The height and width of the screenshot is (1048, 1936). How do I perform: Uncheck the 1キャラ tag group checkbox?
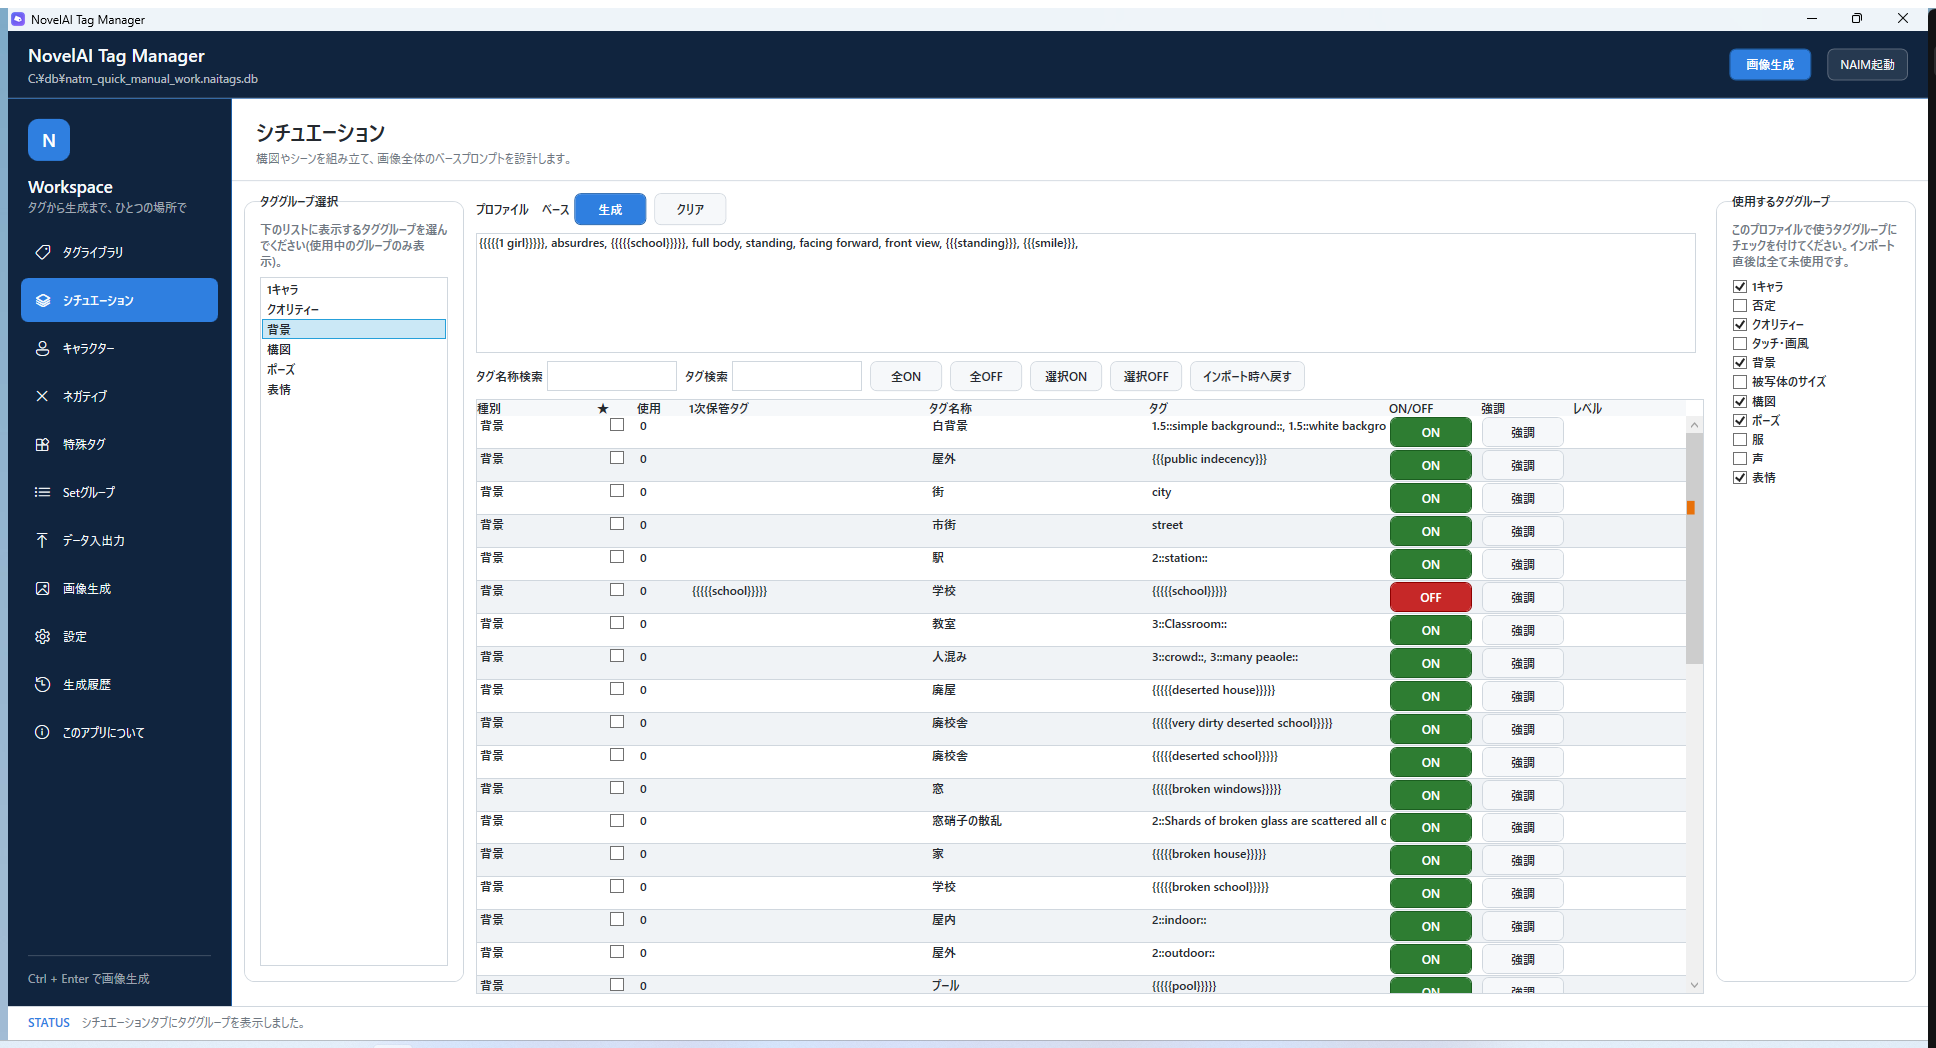[x=1740, y=286]
